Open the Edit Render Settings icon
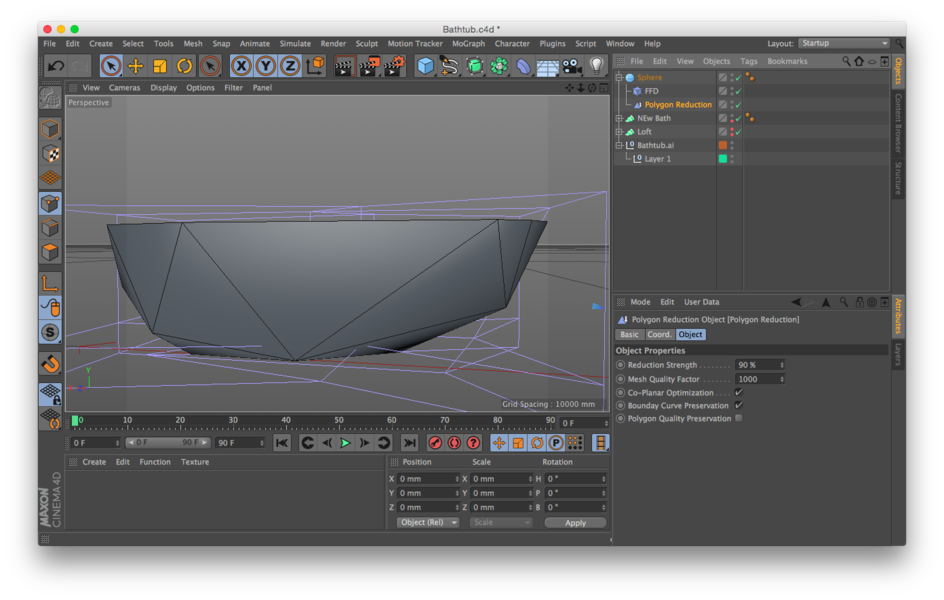The image size is (944, 600). coord(394,66)
